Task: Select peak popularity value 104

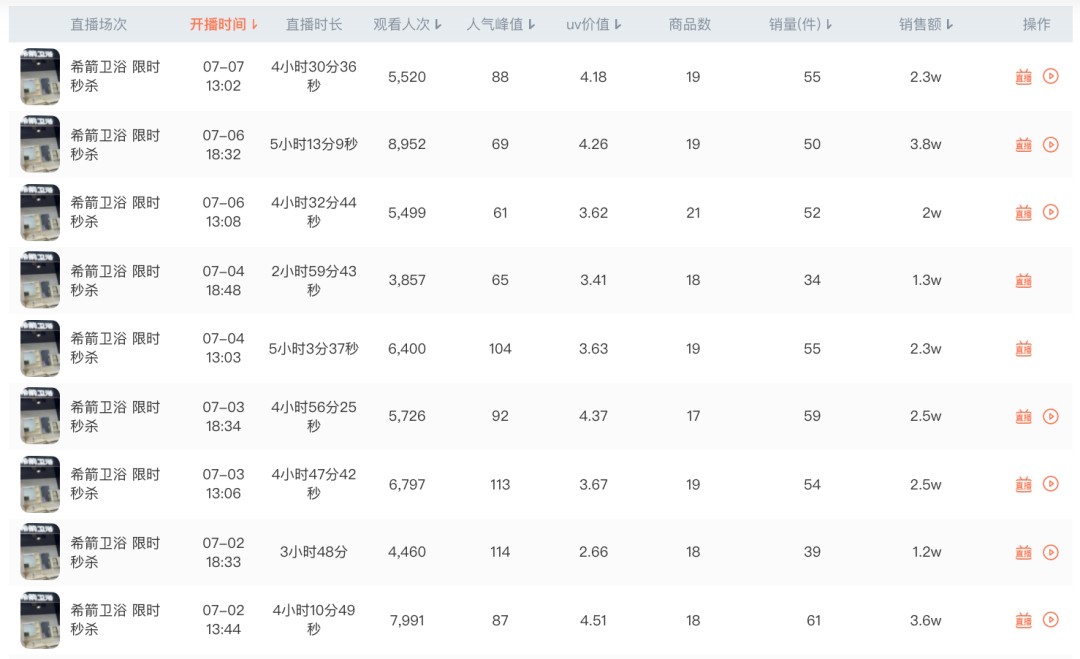Action: tap(500, 348)
